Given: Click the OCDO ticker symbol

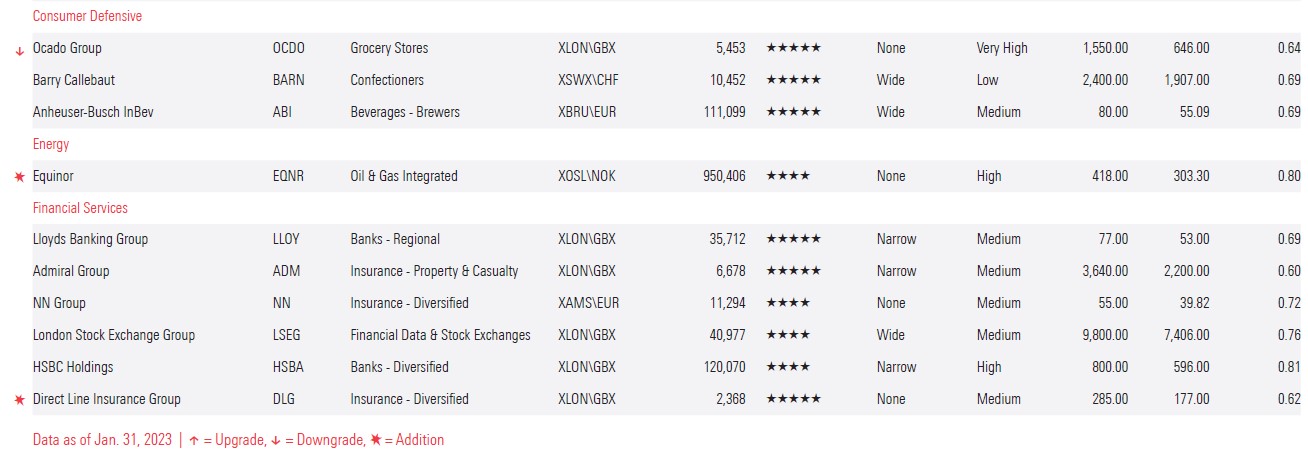Looking at the screenshot, I should pos(288,48).
